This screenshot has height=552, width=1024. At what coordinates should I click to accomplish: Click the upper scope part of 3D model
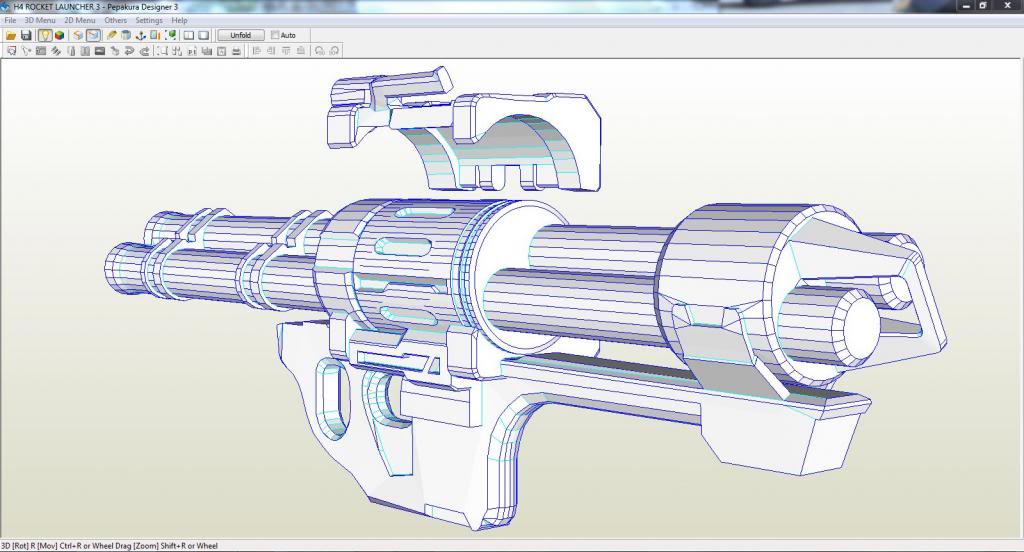coord(470,130)
